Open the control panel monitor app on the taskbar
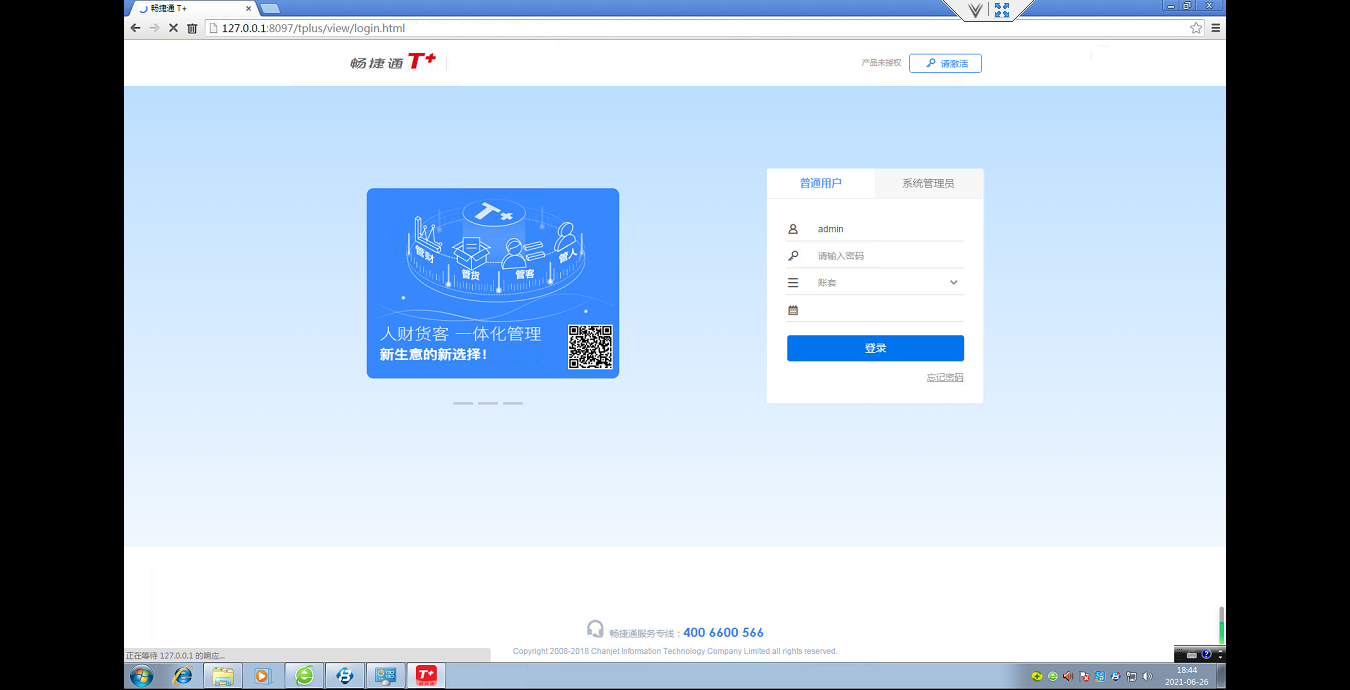This screenshot has width=1350, height=690. click(385, 676)
